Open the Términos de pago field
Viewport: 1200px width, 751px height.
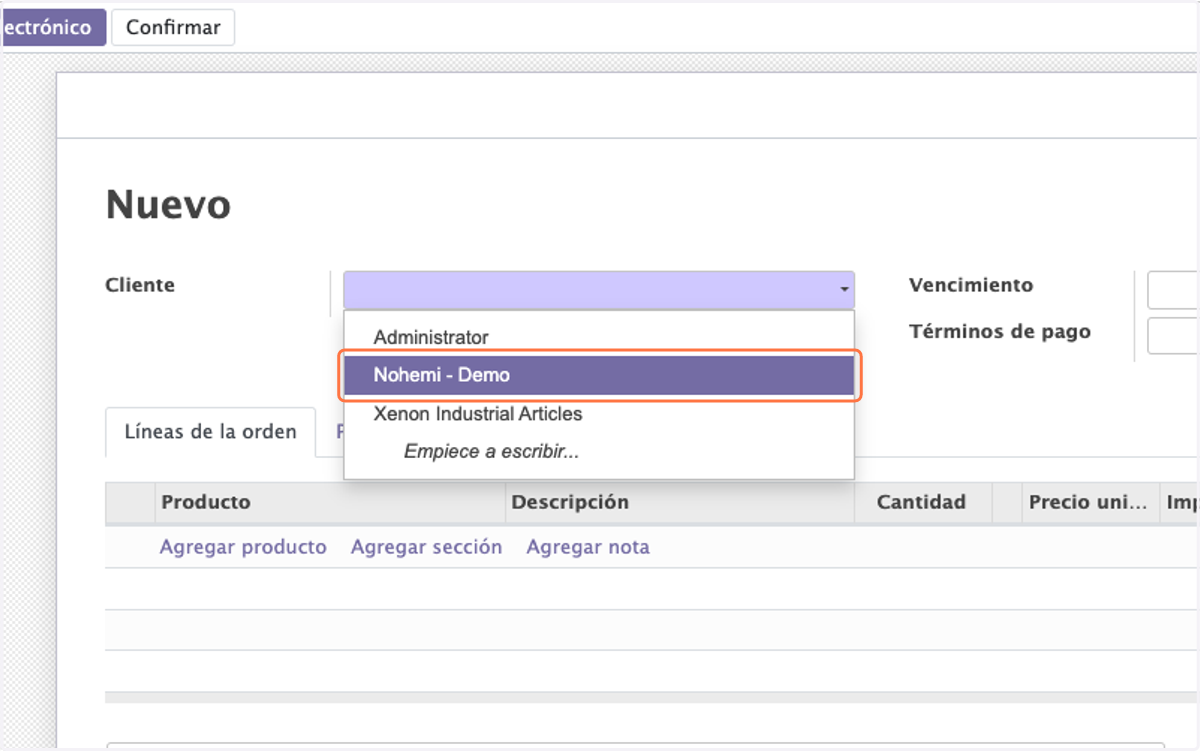point(1173,336)
